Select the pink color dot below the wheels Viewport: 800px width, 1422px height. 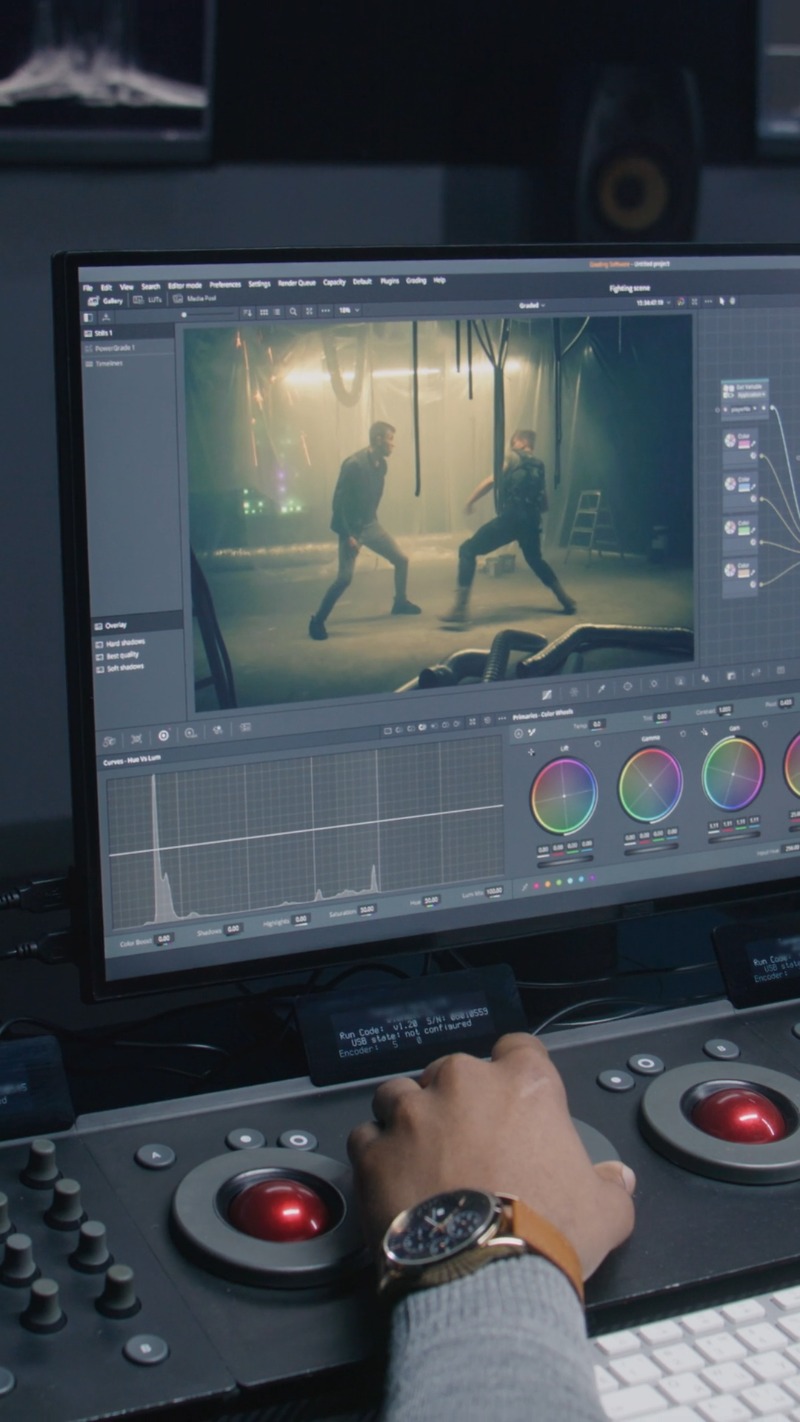tap(537, 885)
